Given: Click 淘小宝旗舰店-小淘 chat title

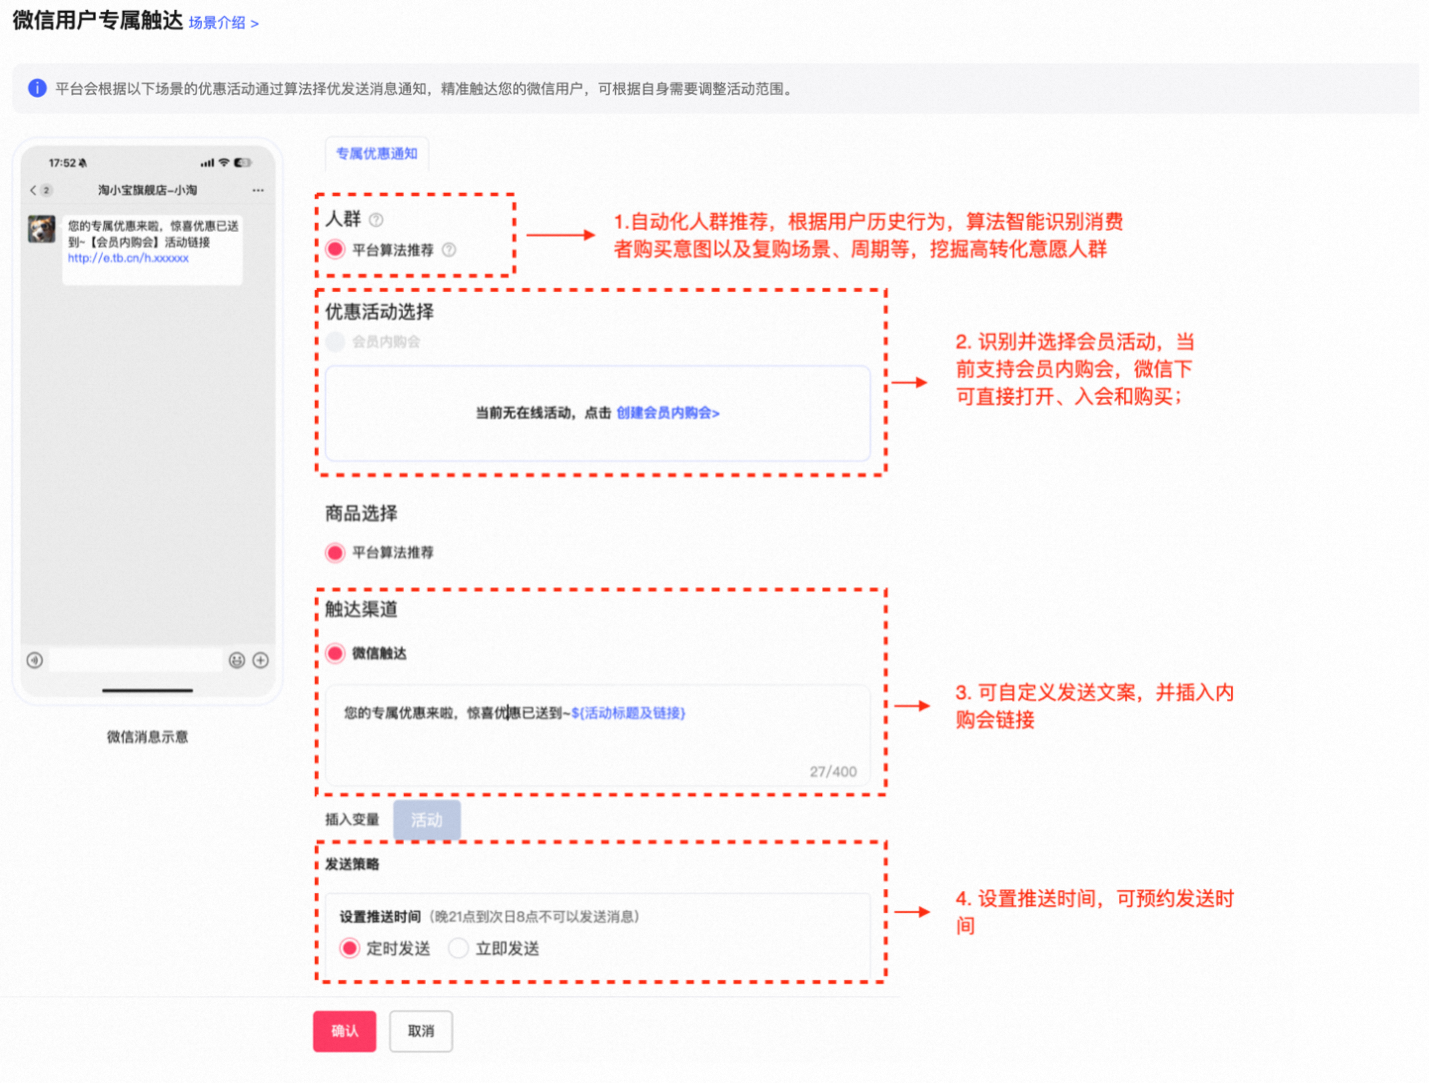Looking at the screenshot, I should pos(148,190).
